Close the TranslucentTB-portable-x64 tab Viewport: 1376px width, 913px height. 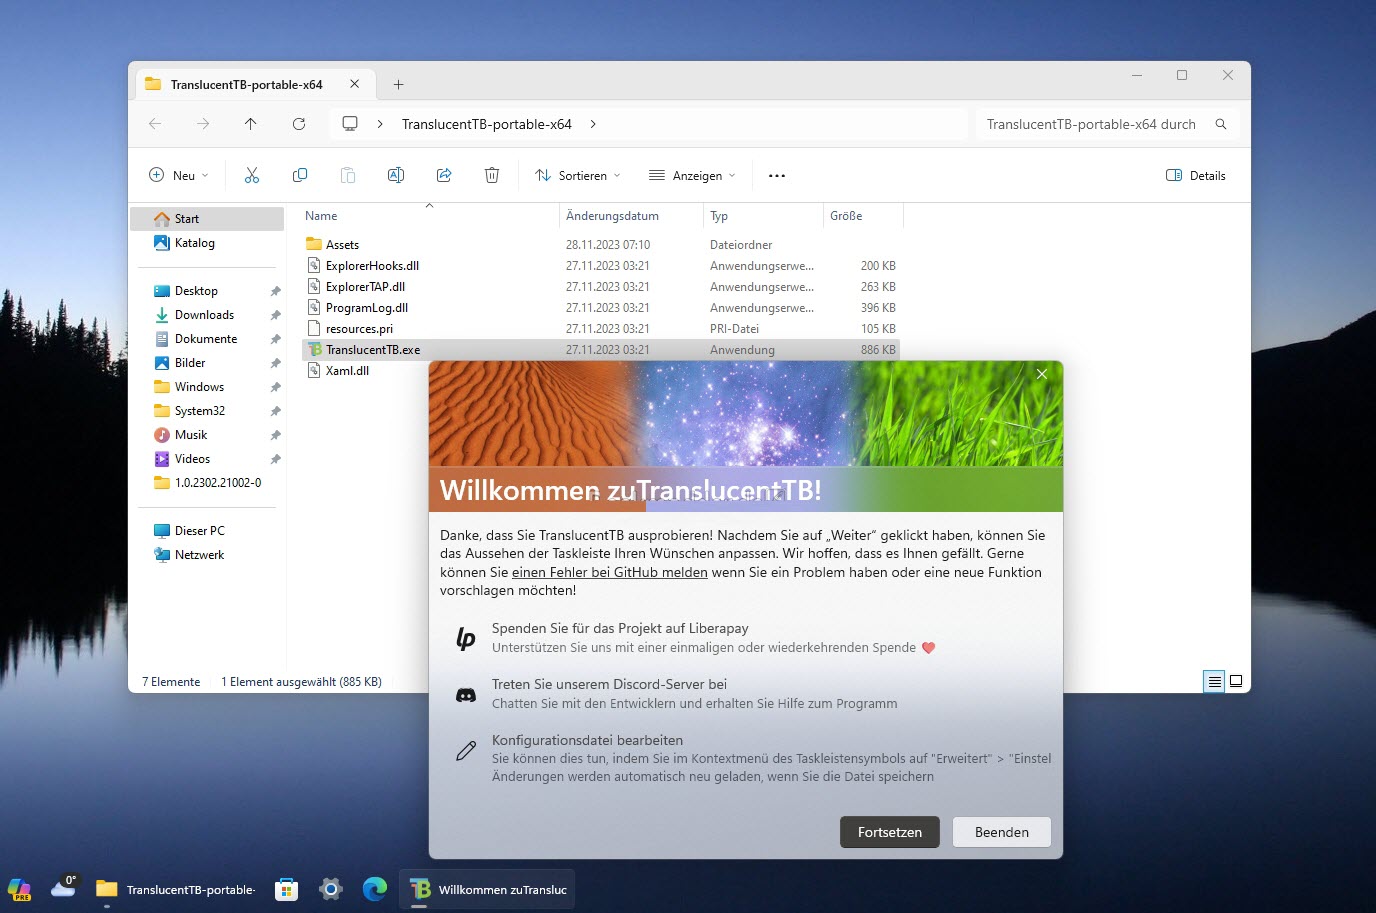point(354,84)
